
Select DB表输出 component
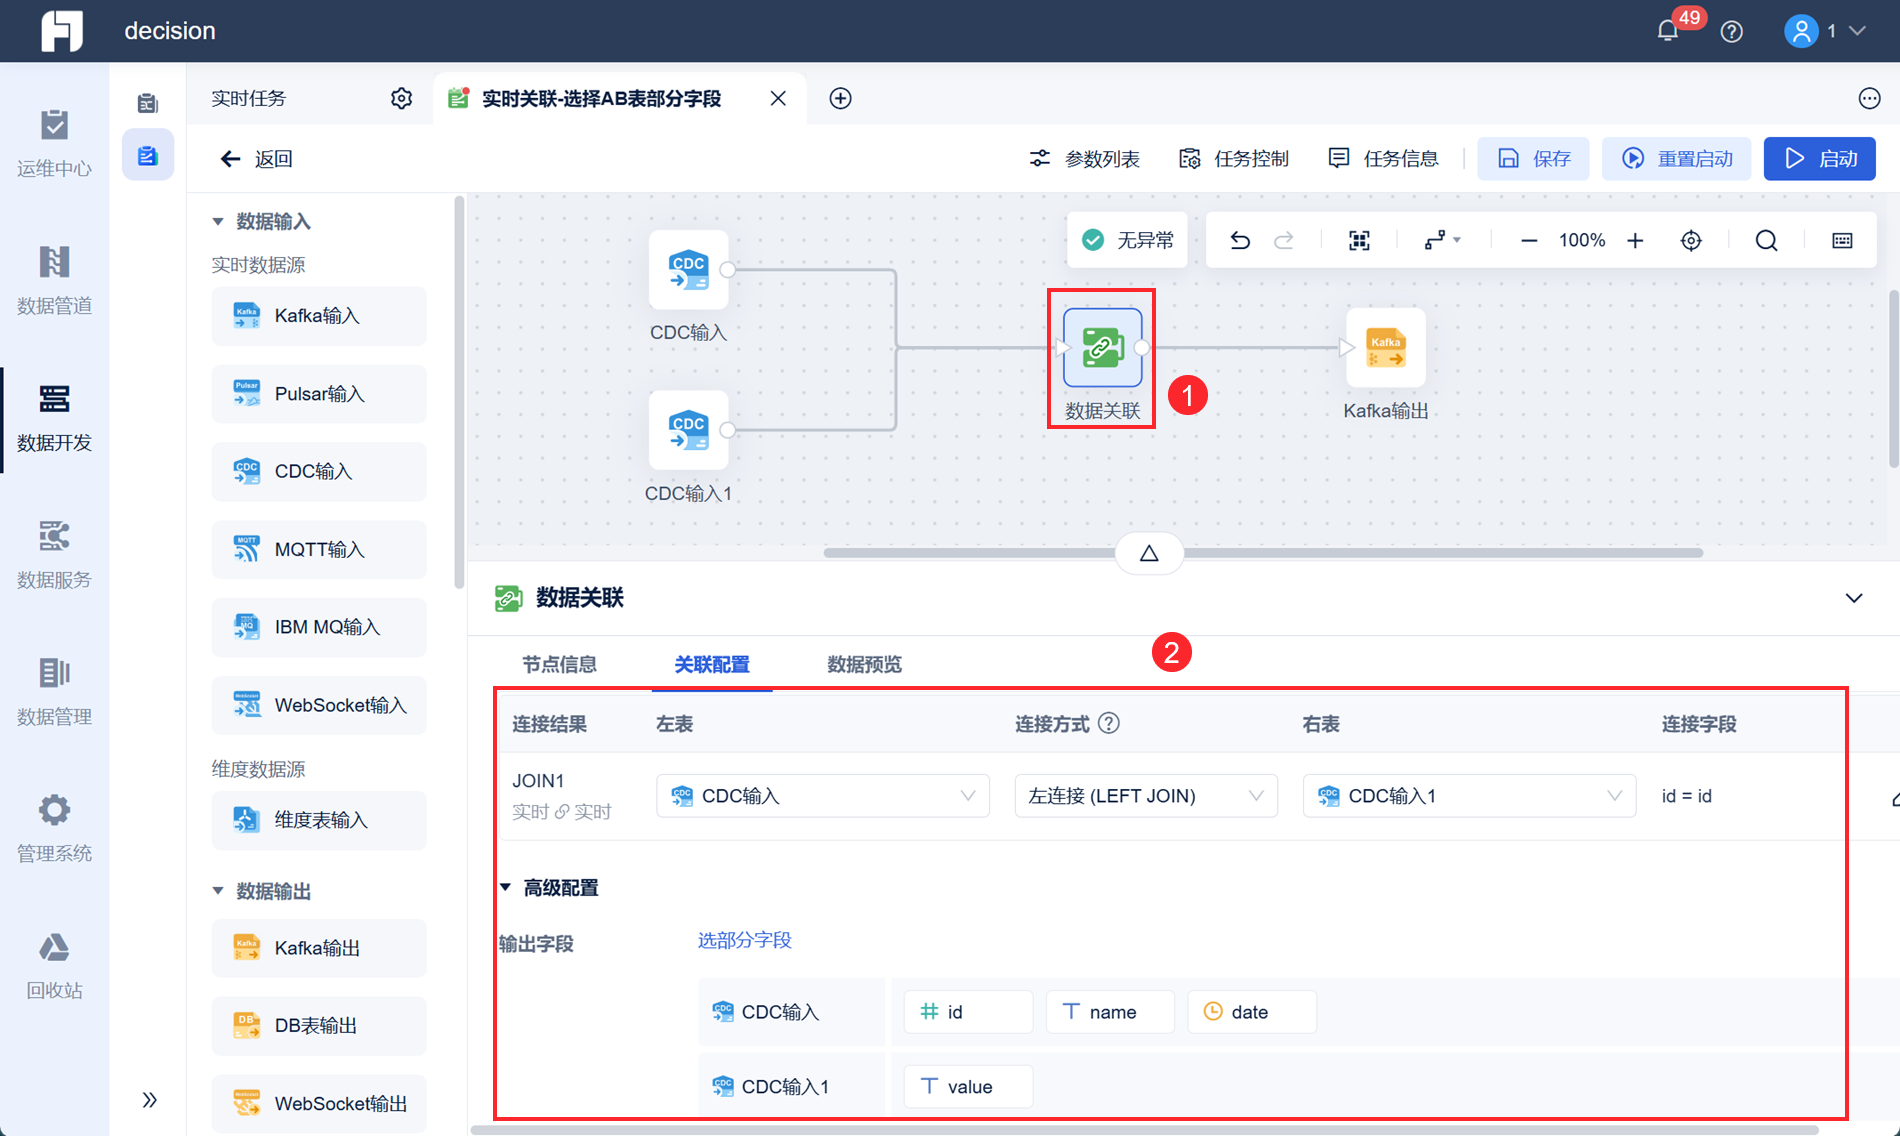tap(319, 1026)
